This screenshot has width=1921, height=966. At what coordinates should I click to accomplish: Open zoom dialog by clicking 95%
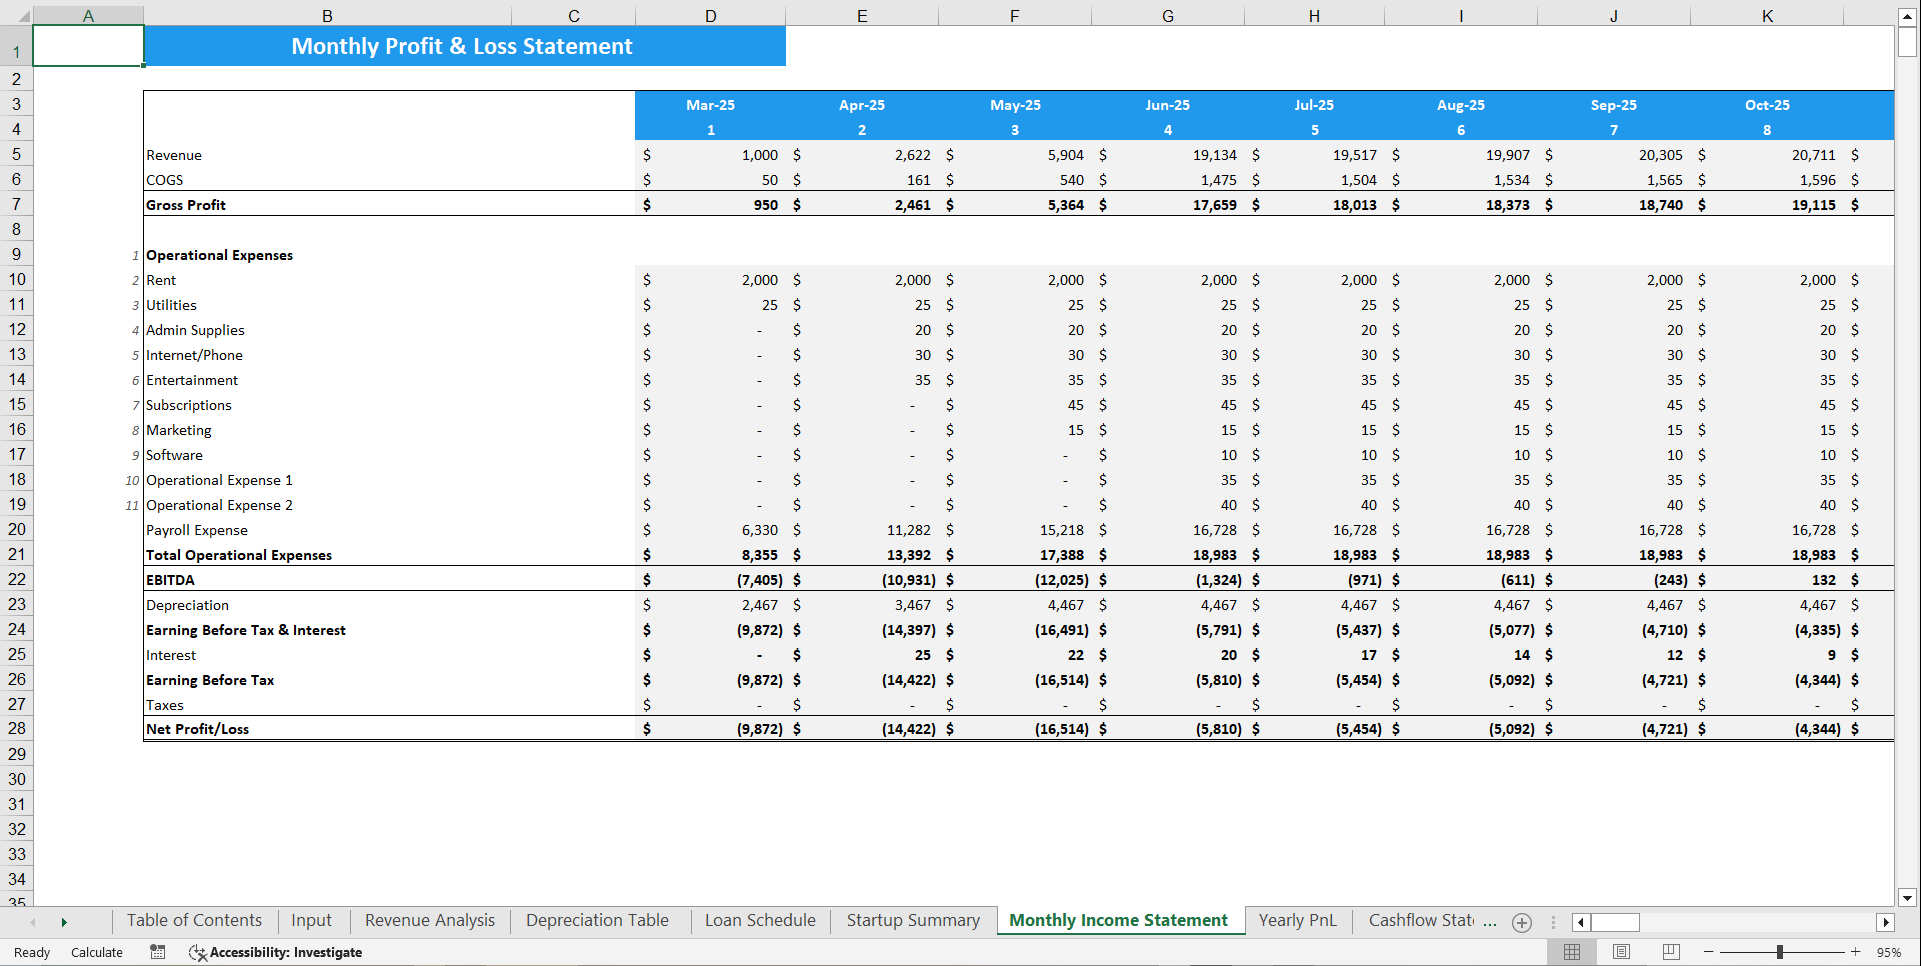1889,952
